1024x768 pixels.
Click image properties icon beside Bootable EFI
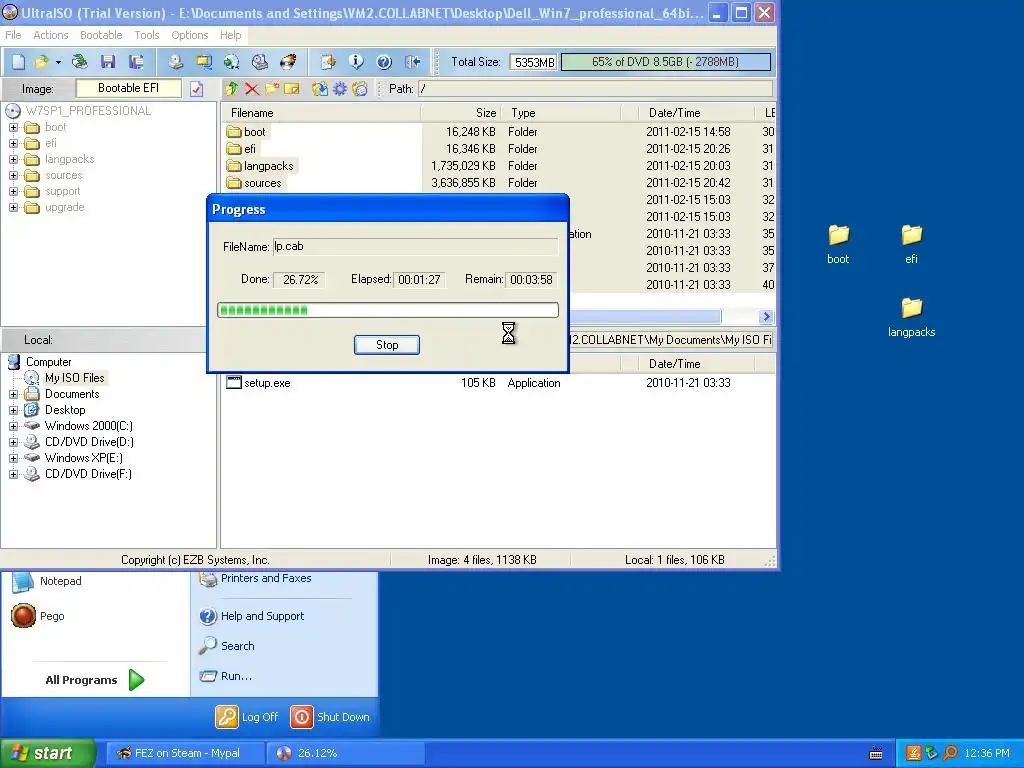[x=197, y=89]
